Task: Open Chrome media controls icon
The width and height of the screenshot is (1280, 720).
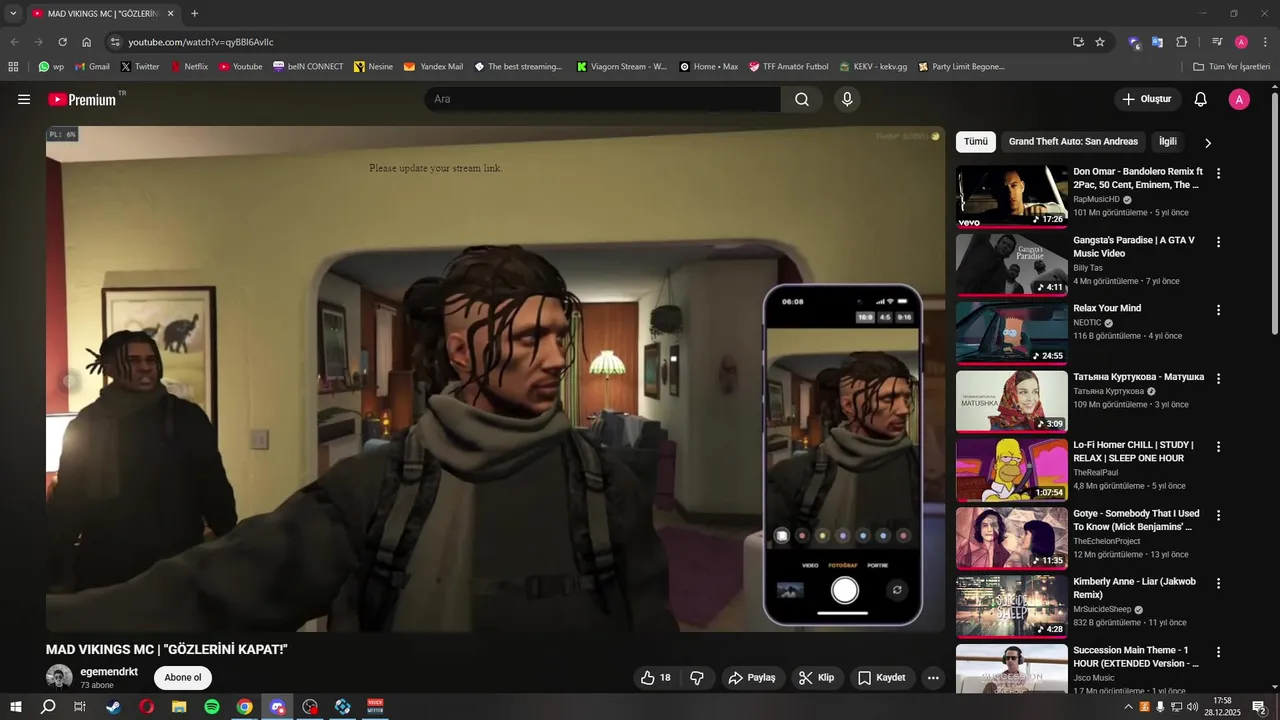Action: coord(1217,42)
